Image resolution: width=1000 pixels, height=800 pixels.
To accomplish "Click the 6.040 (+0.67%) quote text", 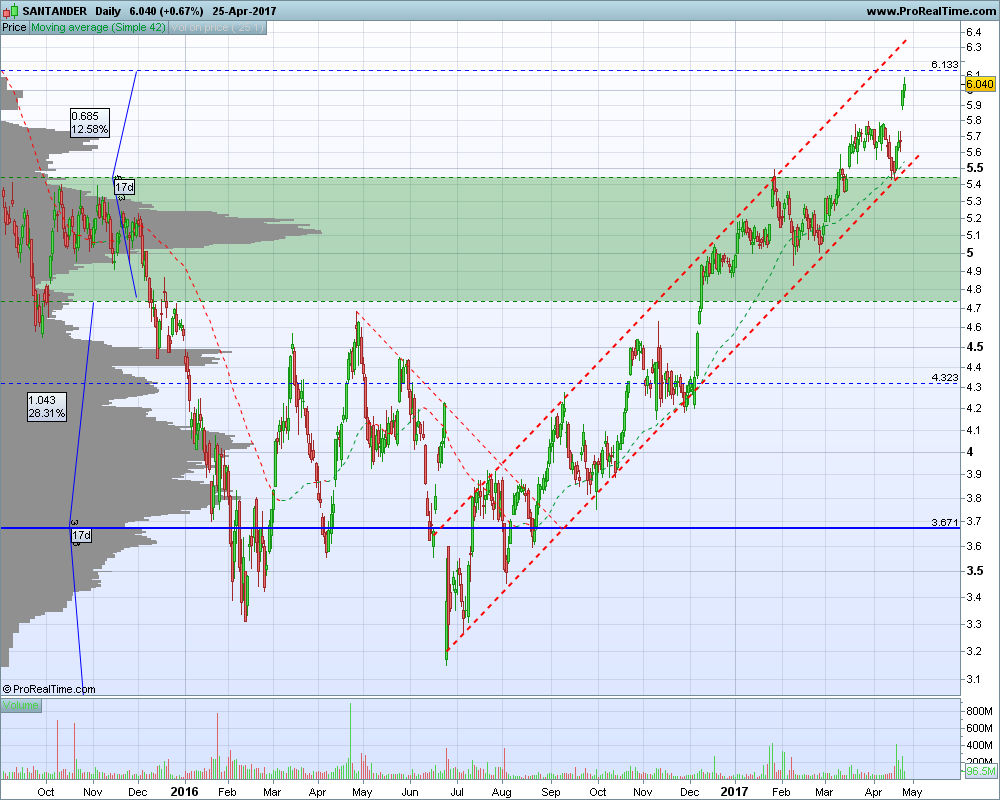I will pos(166,11).
